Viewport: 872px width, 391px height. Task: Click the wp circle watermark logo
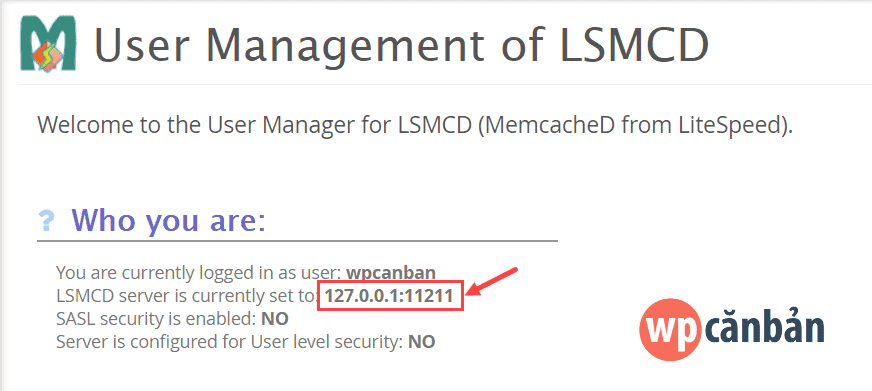coord(668,329)
